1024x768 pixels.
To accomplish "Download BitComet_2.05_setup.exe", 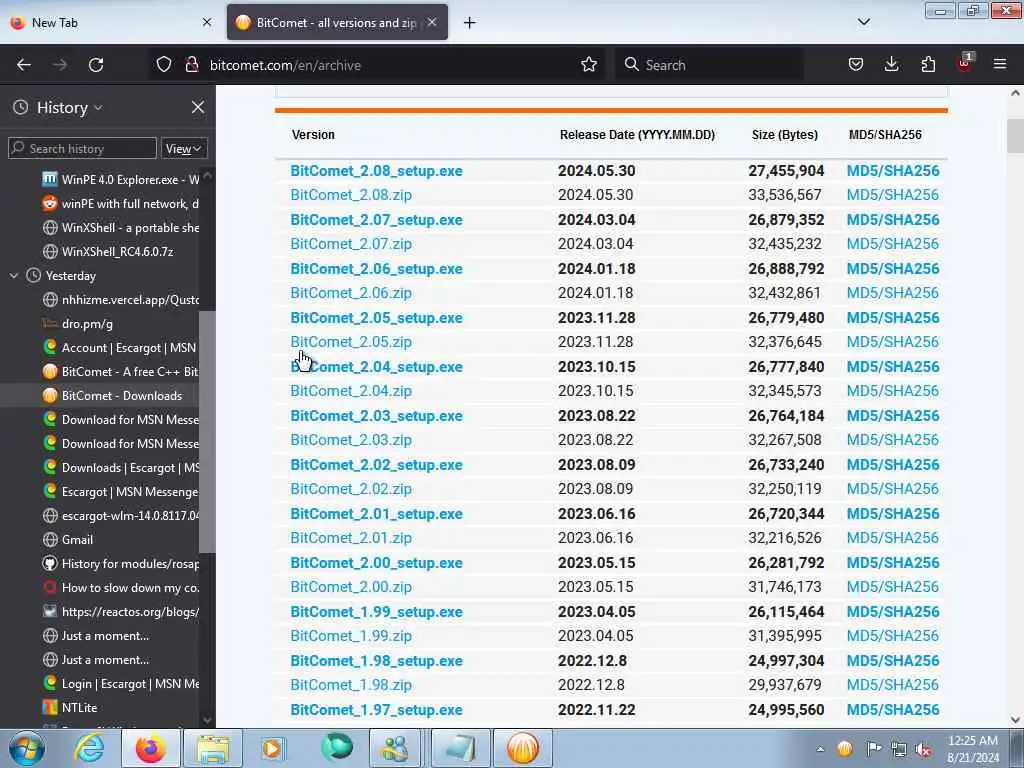I will click(376, 318).
